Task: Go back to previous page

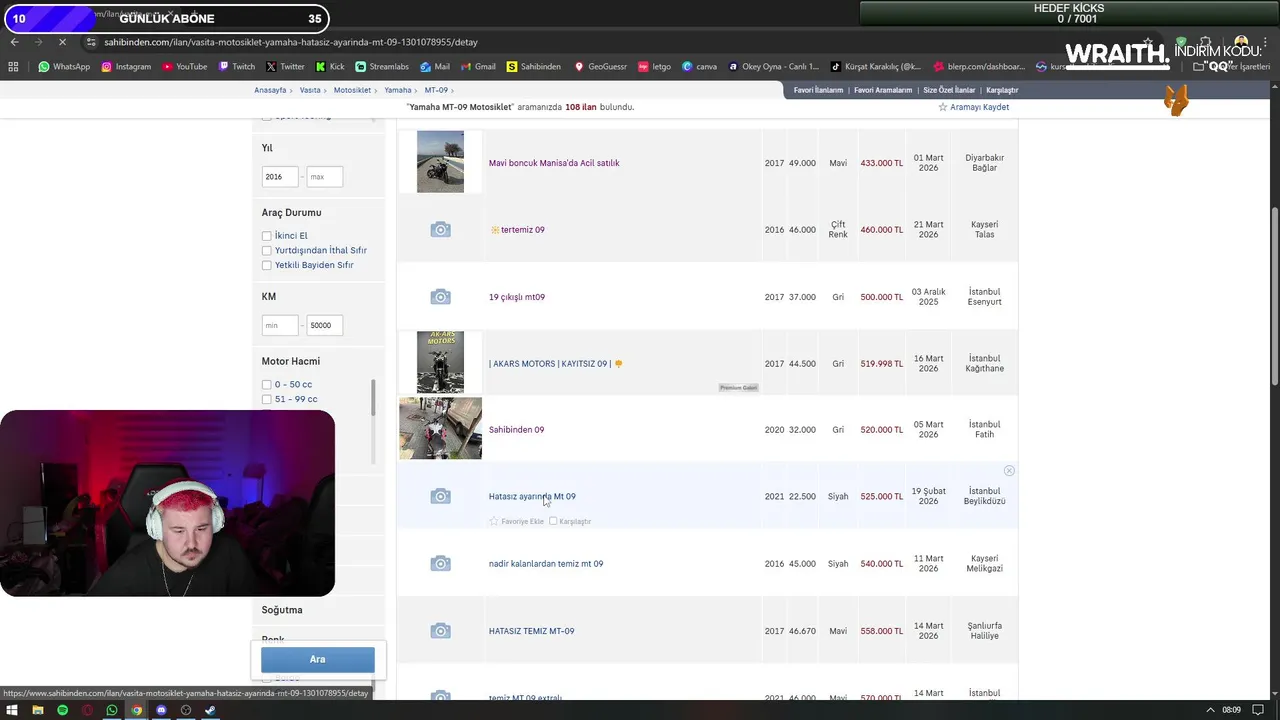Action: pos(14,42)
